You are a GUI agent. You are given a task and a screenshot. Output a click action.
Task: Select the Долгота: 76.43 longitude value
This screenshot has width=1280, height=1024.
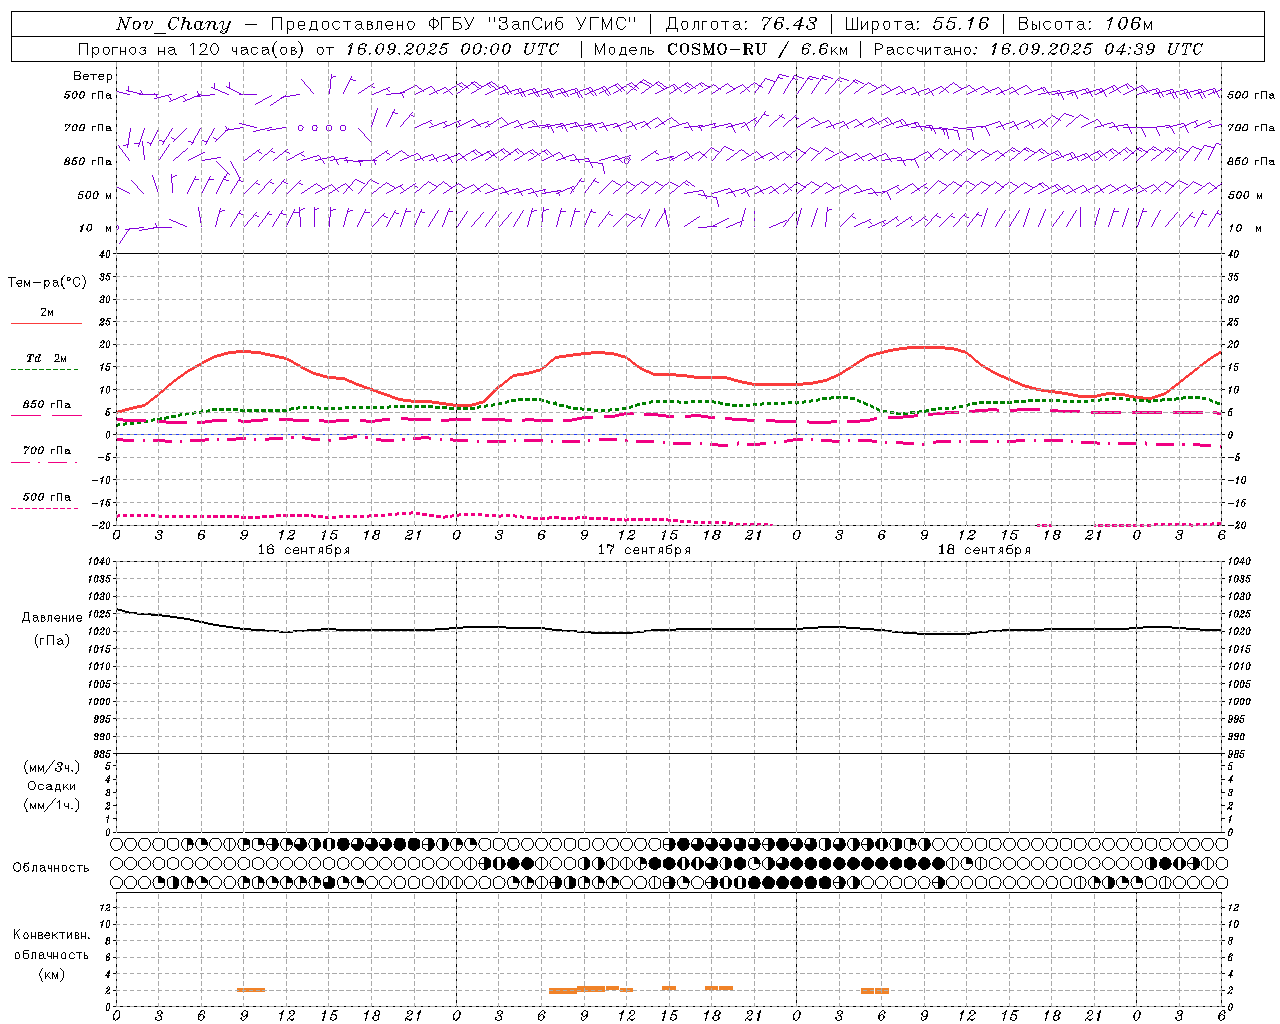tap(741, 24)
